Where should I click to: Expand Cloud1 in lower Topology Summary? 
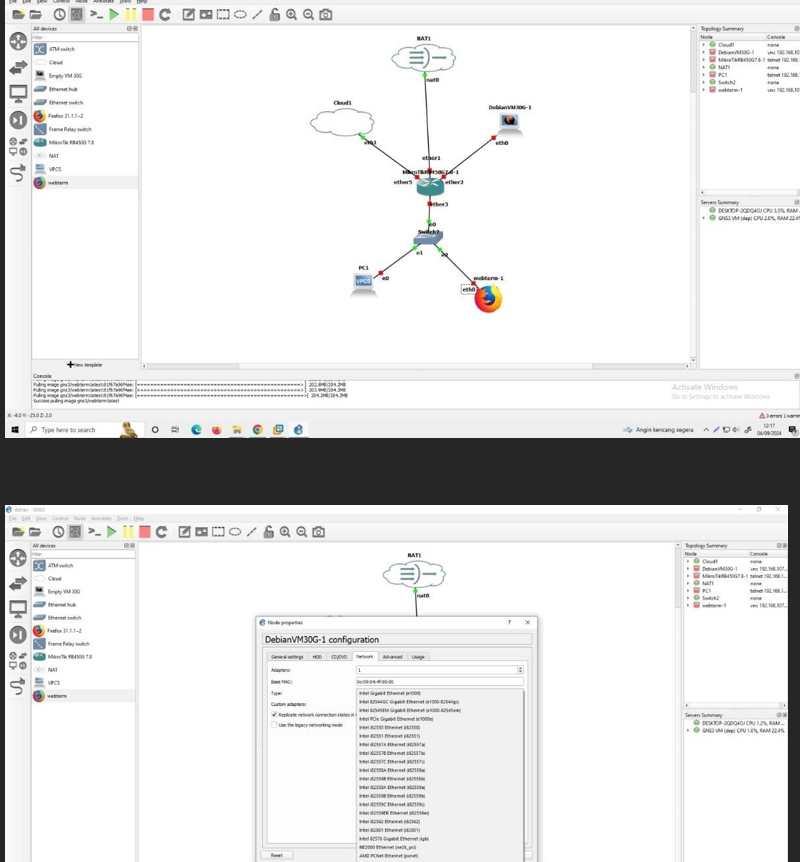click(x=688, y=561)
